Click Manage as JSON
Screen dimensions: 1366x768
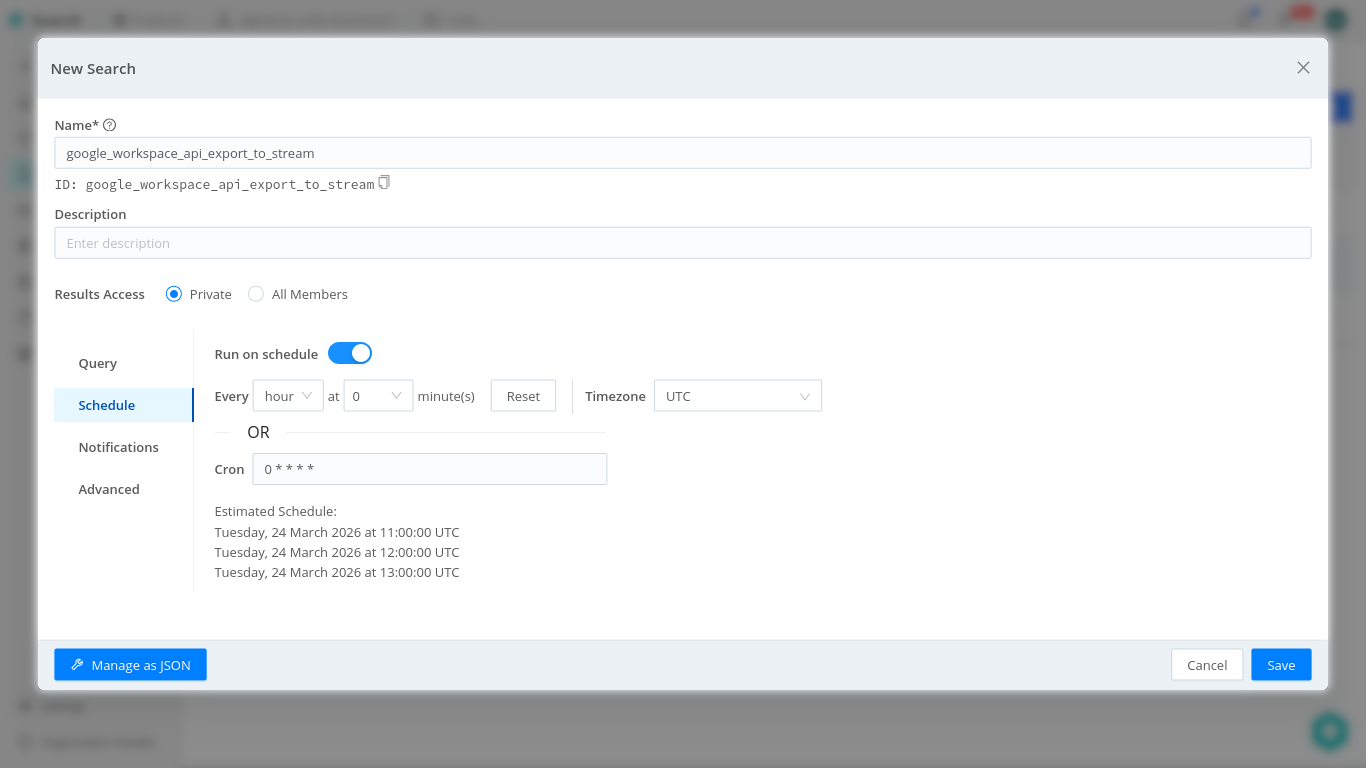coord(130,664)
